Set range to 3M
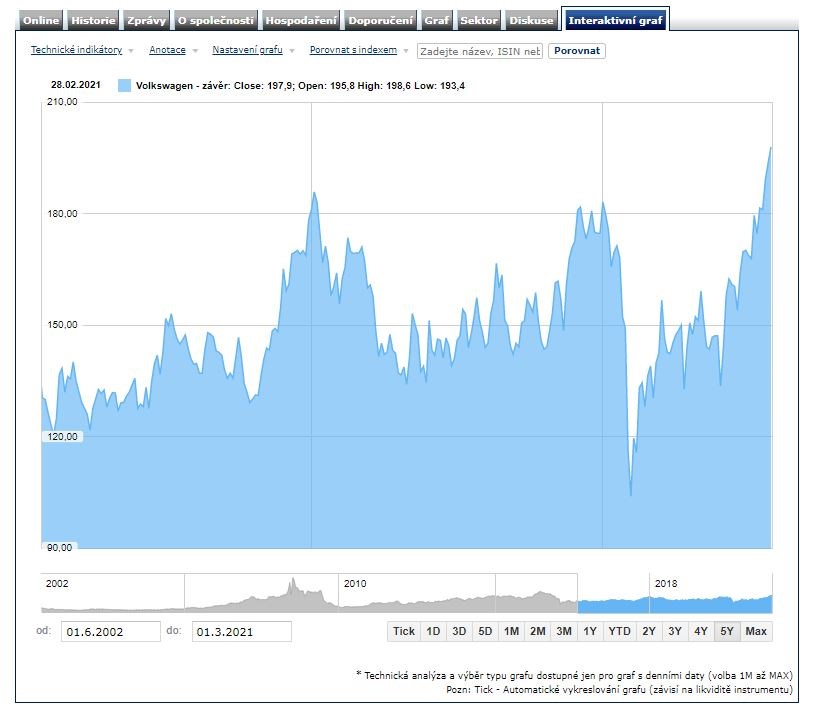 click(x=564, y=631)
